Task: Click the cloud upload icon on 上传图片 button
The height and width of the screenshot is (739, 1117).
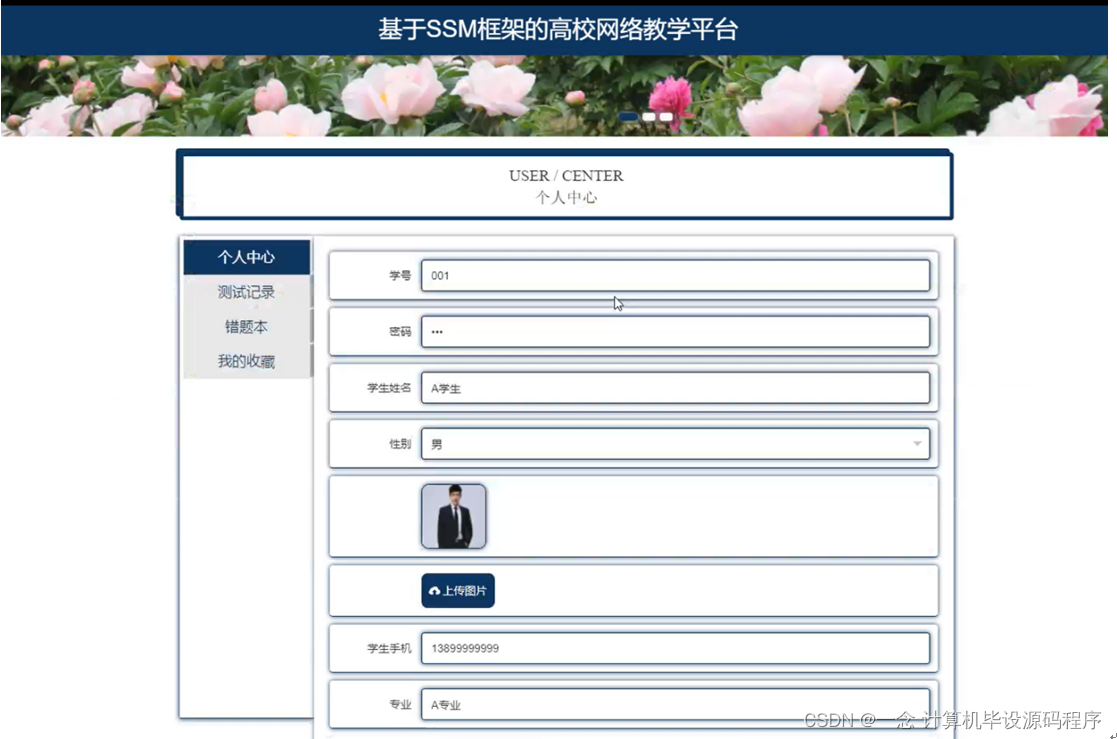Action: (x=434, y=590)
